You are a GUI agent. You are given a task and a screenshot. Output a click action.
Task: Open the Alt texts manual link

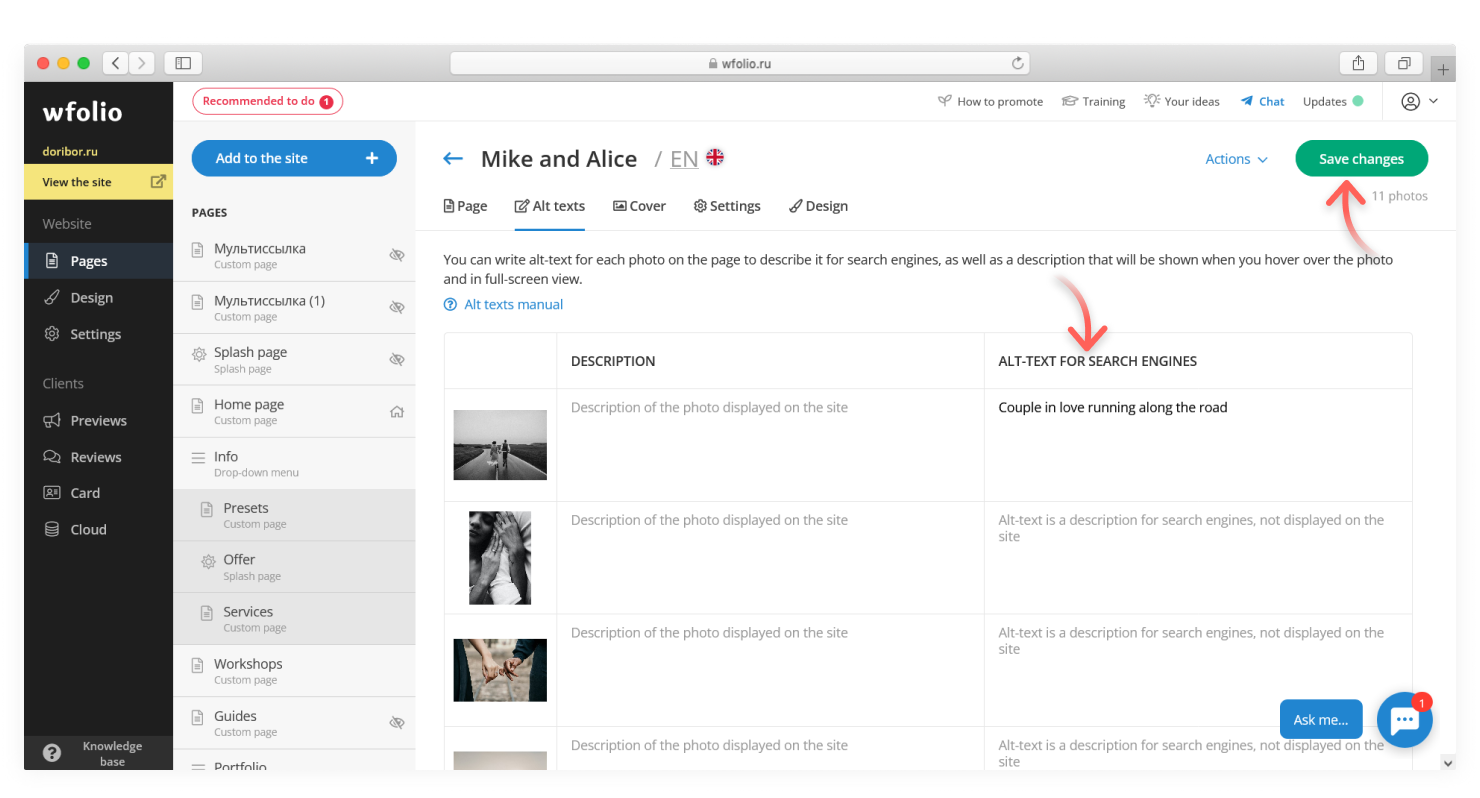[x=504, y=304]
